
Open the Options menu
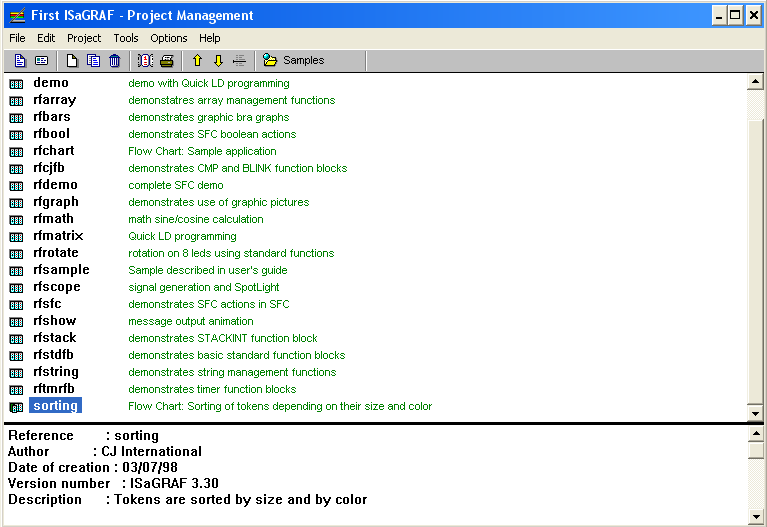click(169, 38)
